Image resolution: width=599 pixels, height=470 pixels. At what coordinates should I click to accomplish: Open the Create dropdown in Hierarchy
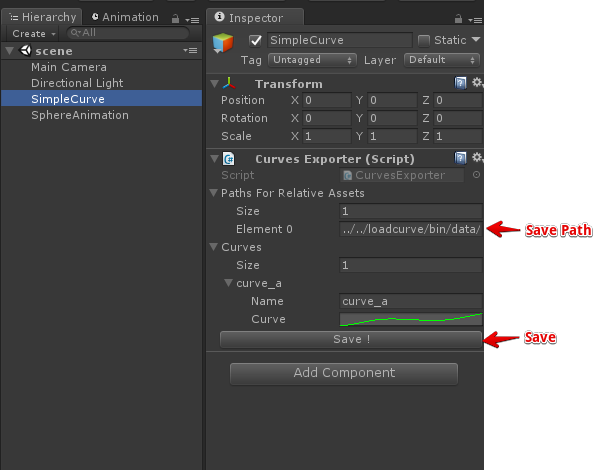pos(33,34)
